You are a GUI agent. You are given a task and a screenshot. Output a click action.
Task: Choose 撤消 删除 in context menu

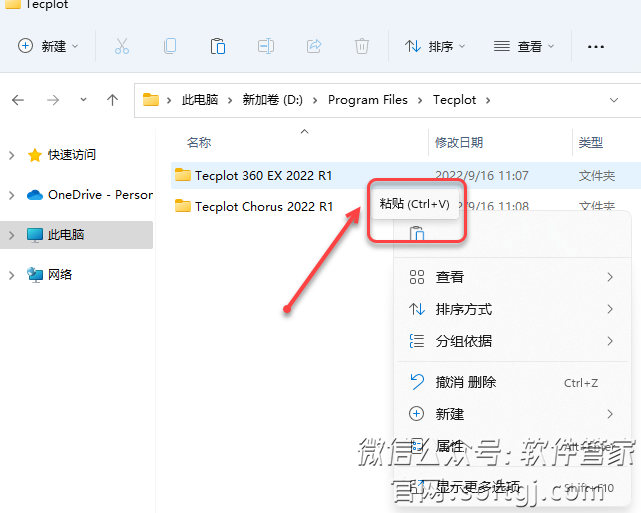coord(512,383)
